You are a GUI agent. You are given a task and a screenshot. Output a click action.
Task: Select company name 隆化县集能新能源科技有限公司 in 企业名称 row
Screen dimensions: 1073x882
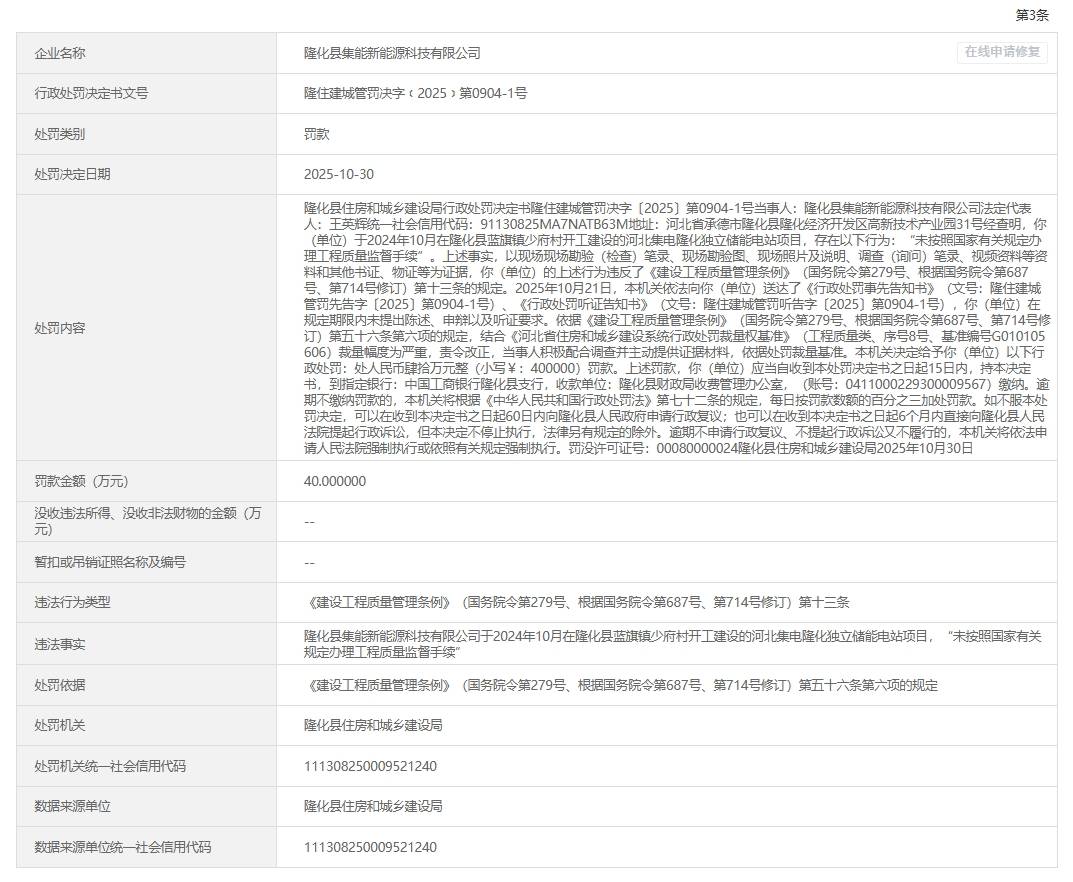(392, 53)
